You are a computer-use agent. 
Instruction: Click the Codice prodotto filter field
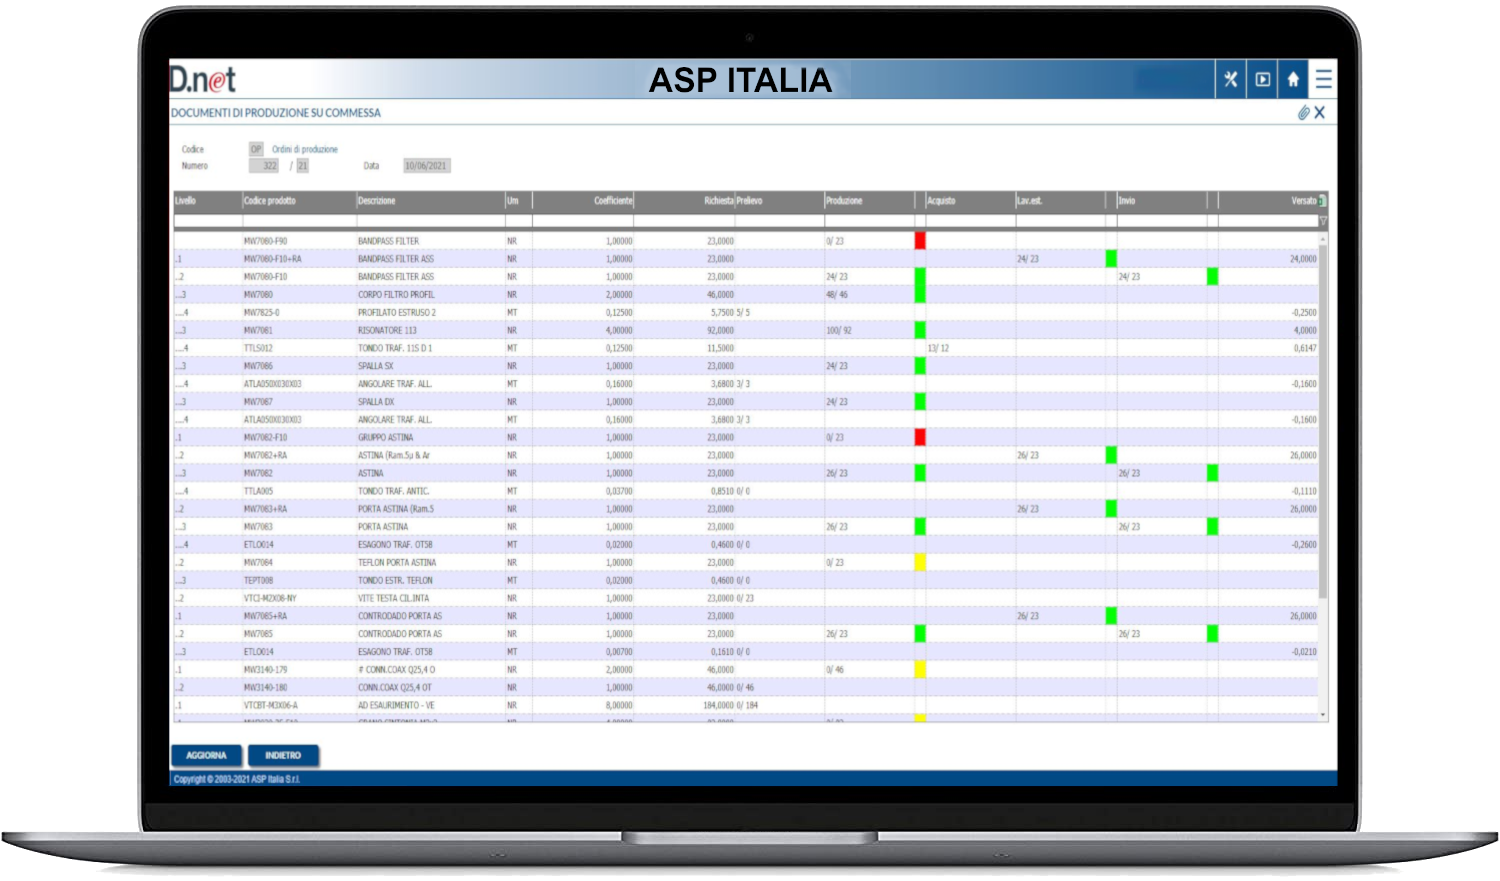(298, 221)
